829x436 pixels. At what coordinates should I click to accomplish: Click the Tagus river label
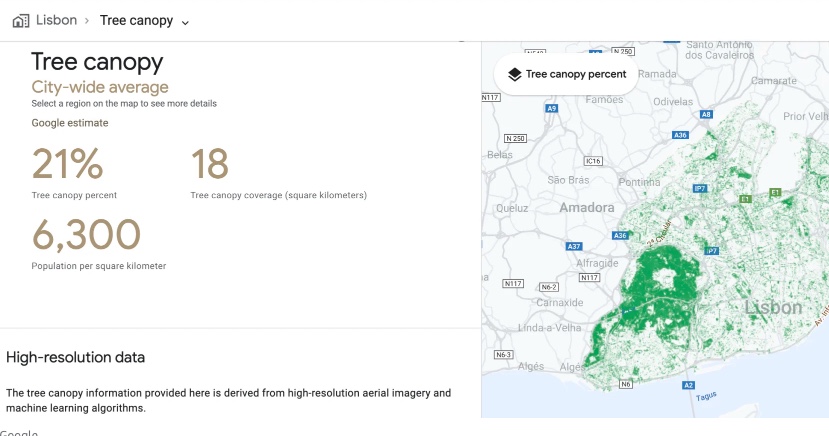coord(706,396)
